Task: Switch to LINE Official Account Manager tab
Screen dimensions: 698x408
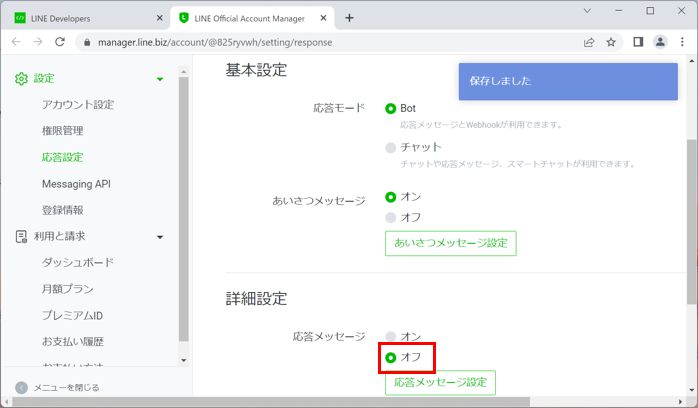Action: 252,18
